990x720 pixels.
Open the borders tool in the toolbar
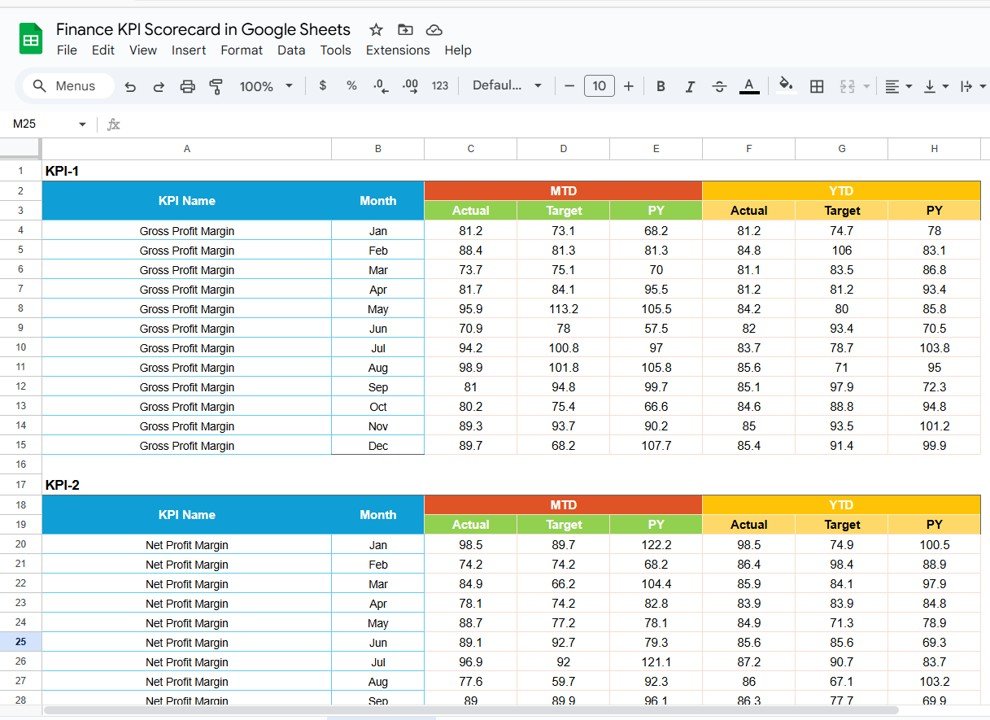817,87
